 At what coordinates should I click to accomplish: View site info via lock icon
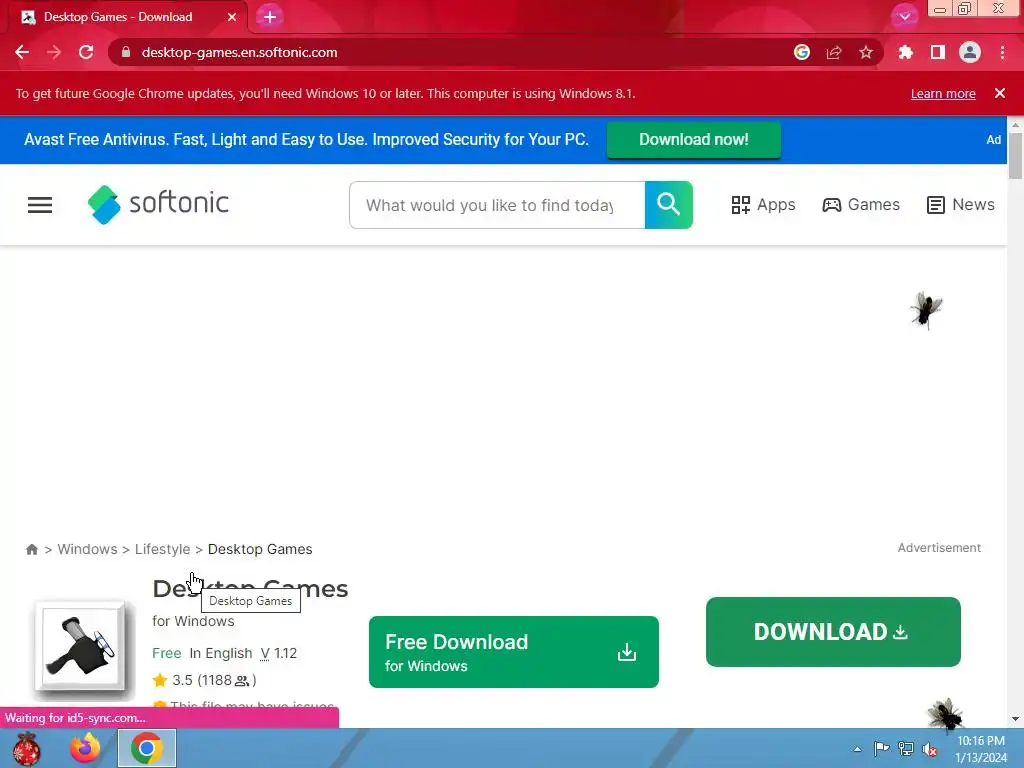[x=126, y=52]
